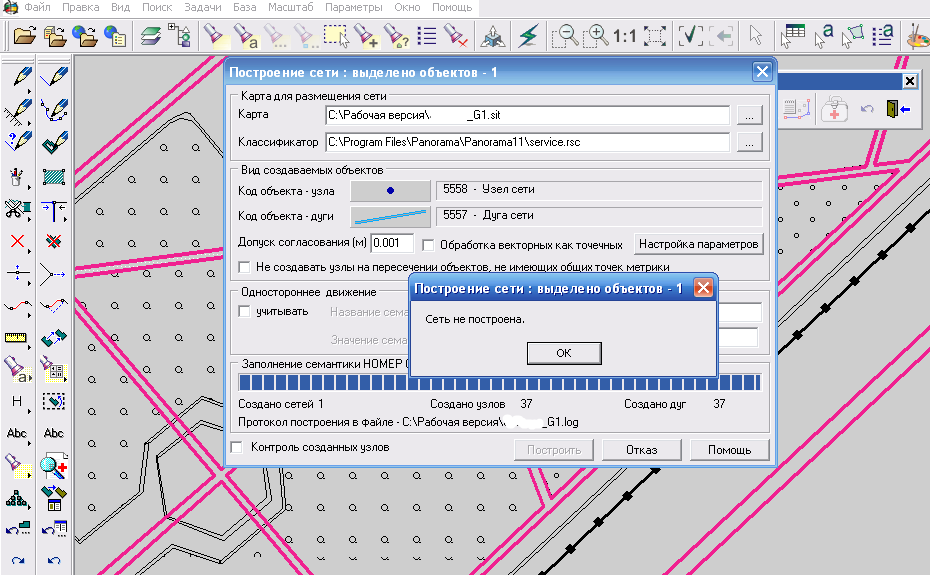930x575 pixels.
Task: Click the red X delete tool
Action: (17, 241)
